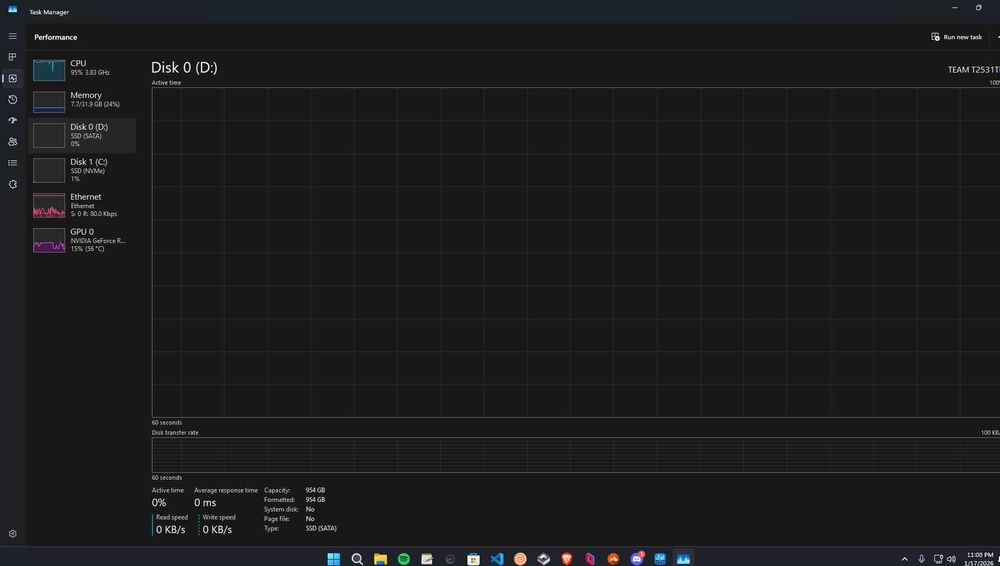
Task: Open the orange swirl app in taskbar
Action: tap(520, 559)
